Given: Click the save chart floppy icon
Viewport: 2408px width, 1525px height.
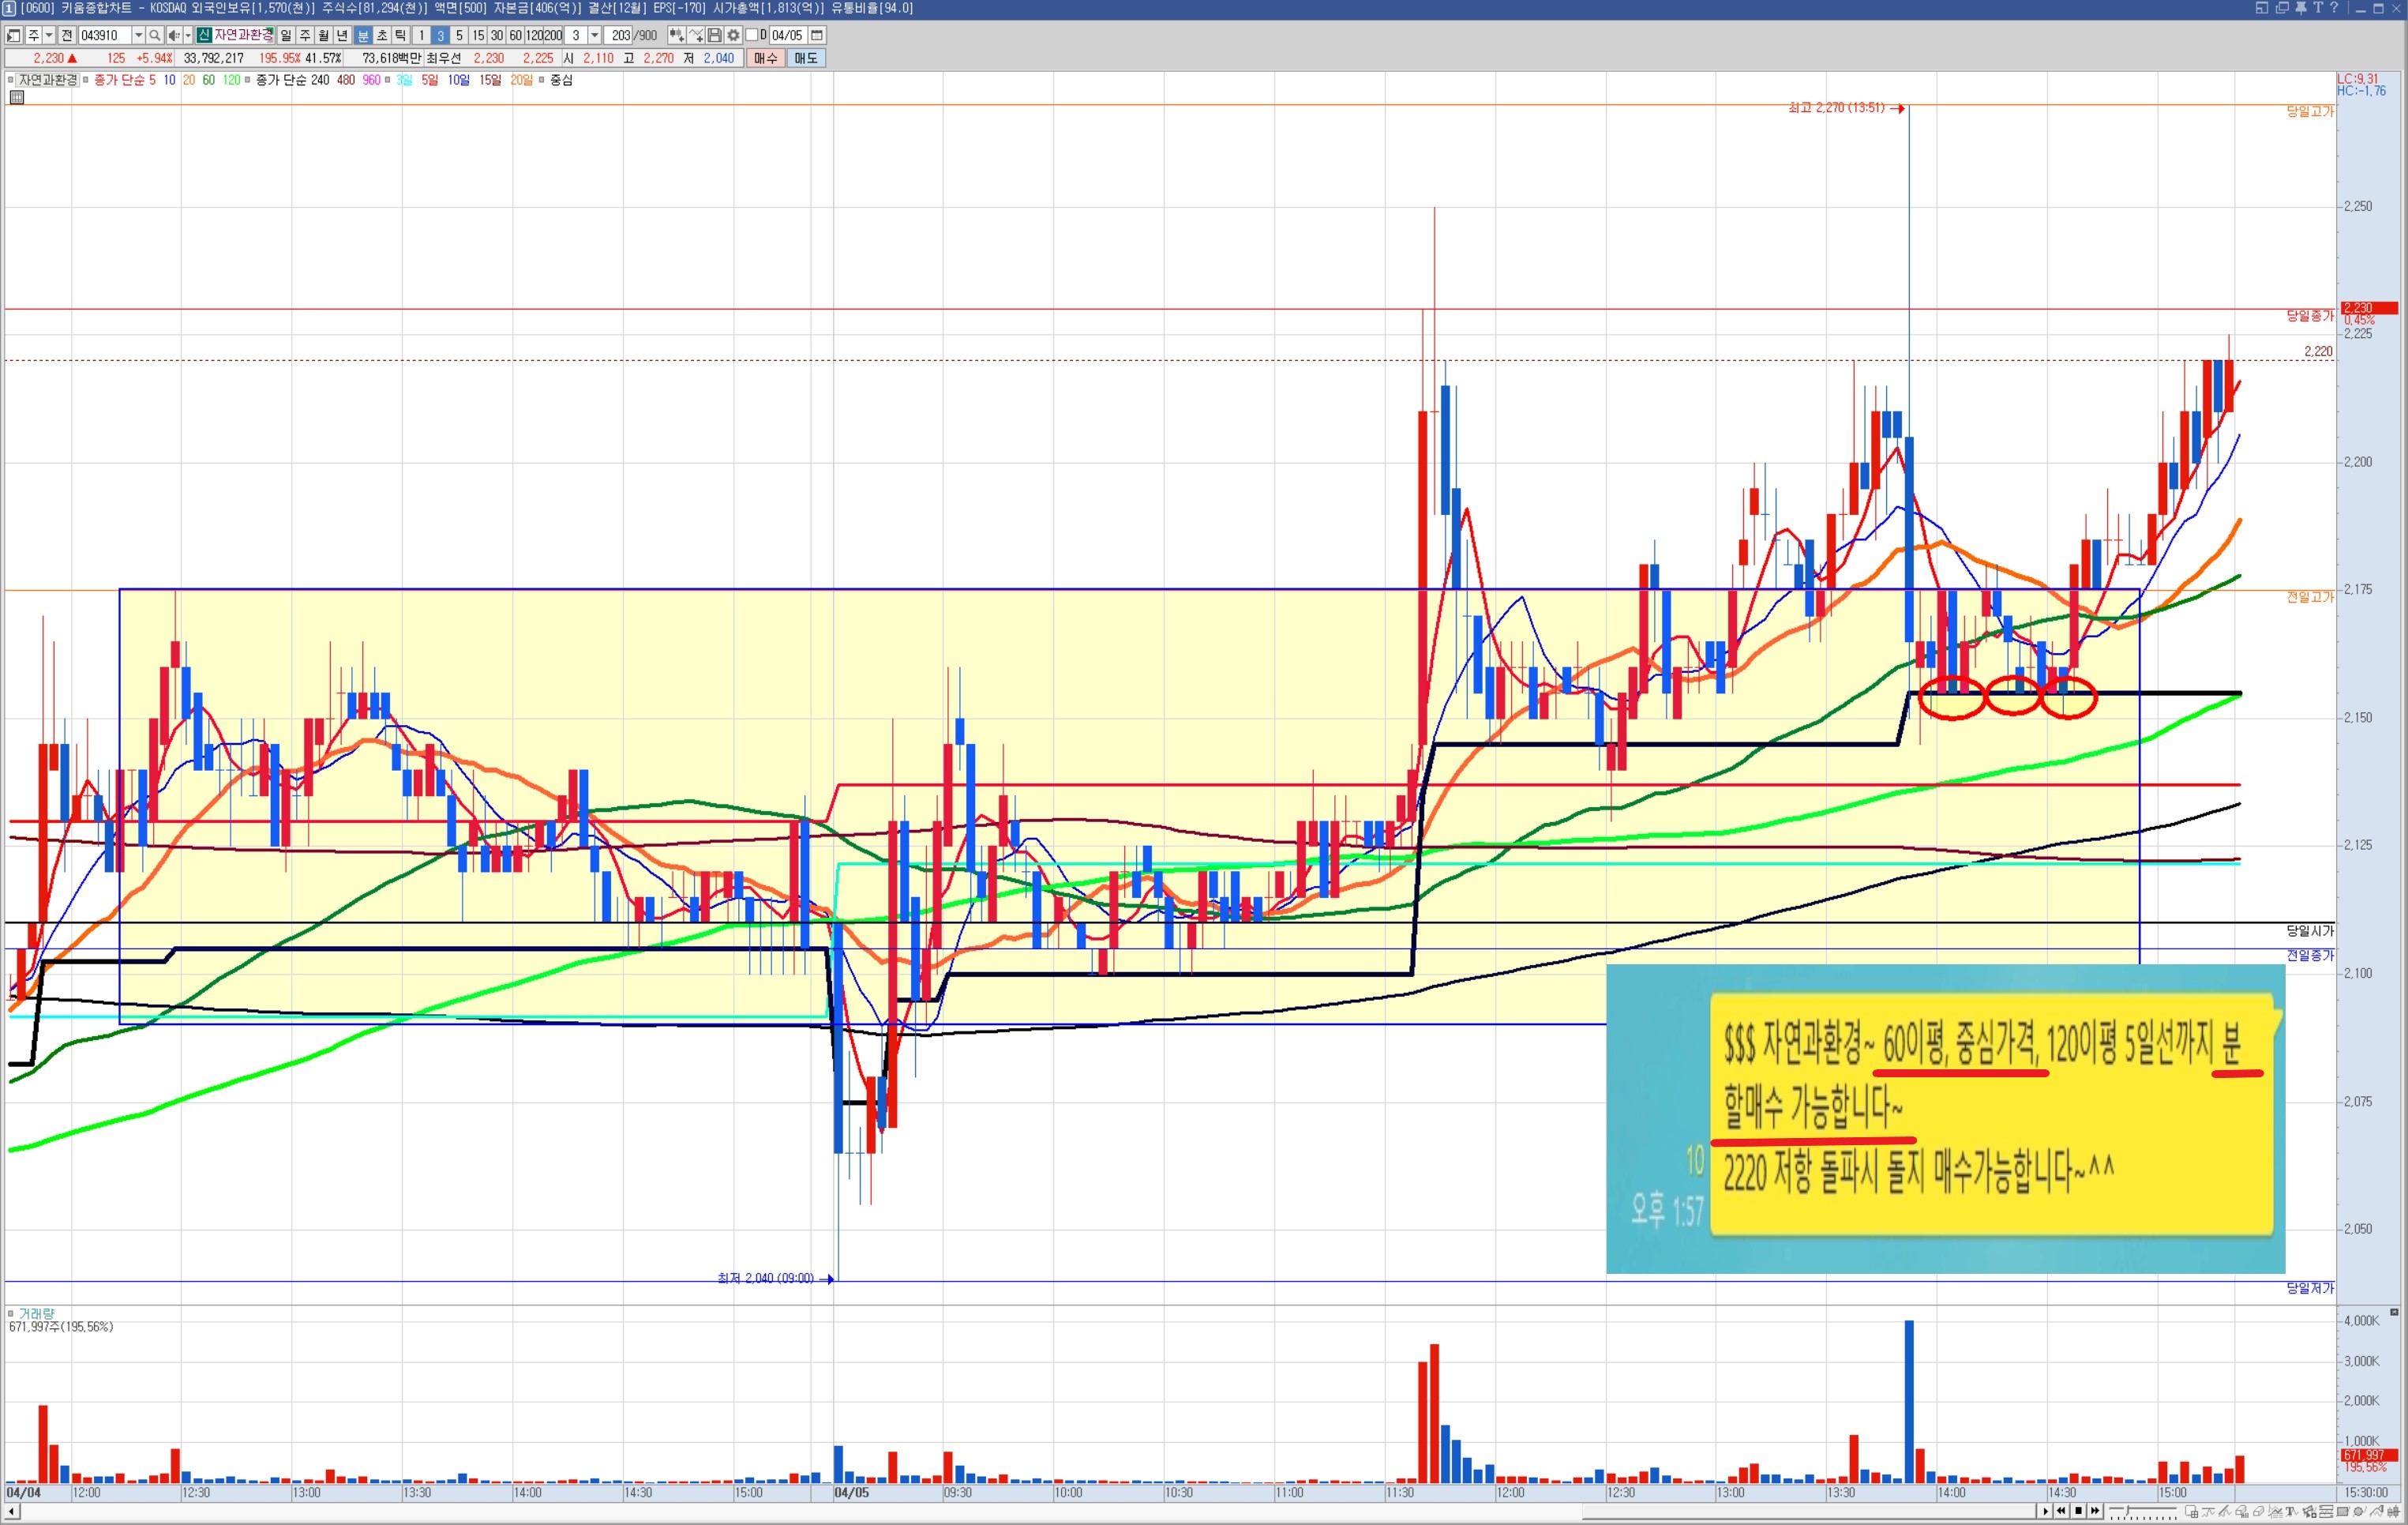Looking at the screenshot, I should [714, 36].
